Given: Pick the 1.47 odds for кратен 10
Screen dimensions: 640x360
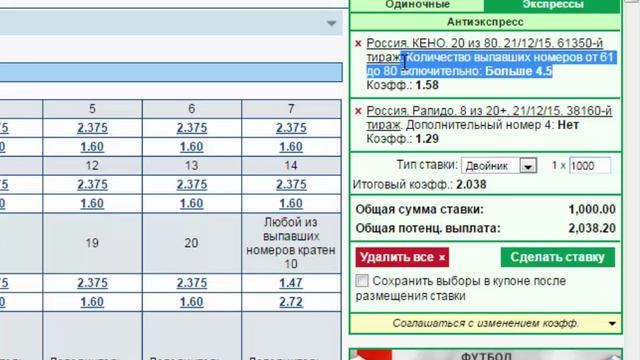Looking at the screenshot, I should pyautogui.click(x=291, y=283).
